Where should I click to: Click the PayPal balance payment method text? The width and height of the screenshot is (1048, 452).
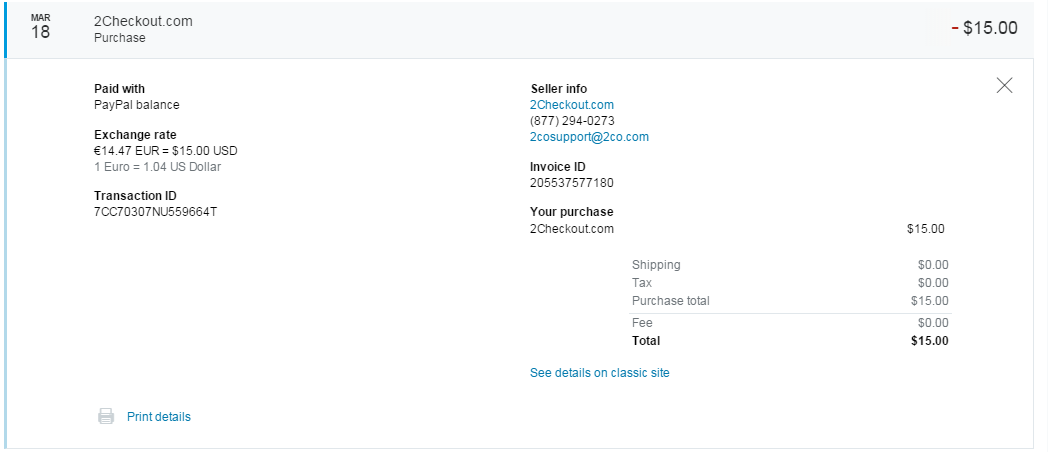coord(136,105)
